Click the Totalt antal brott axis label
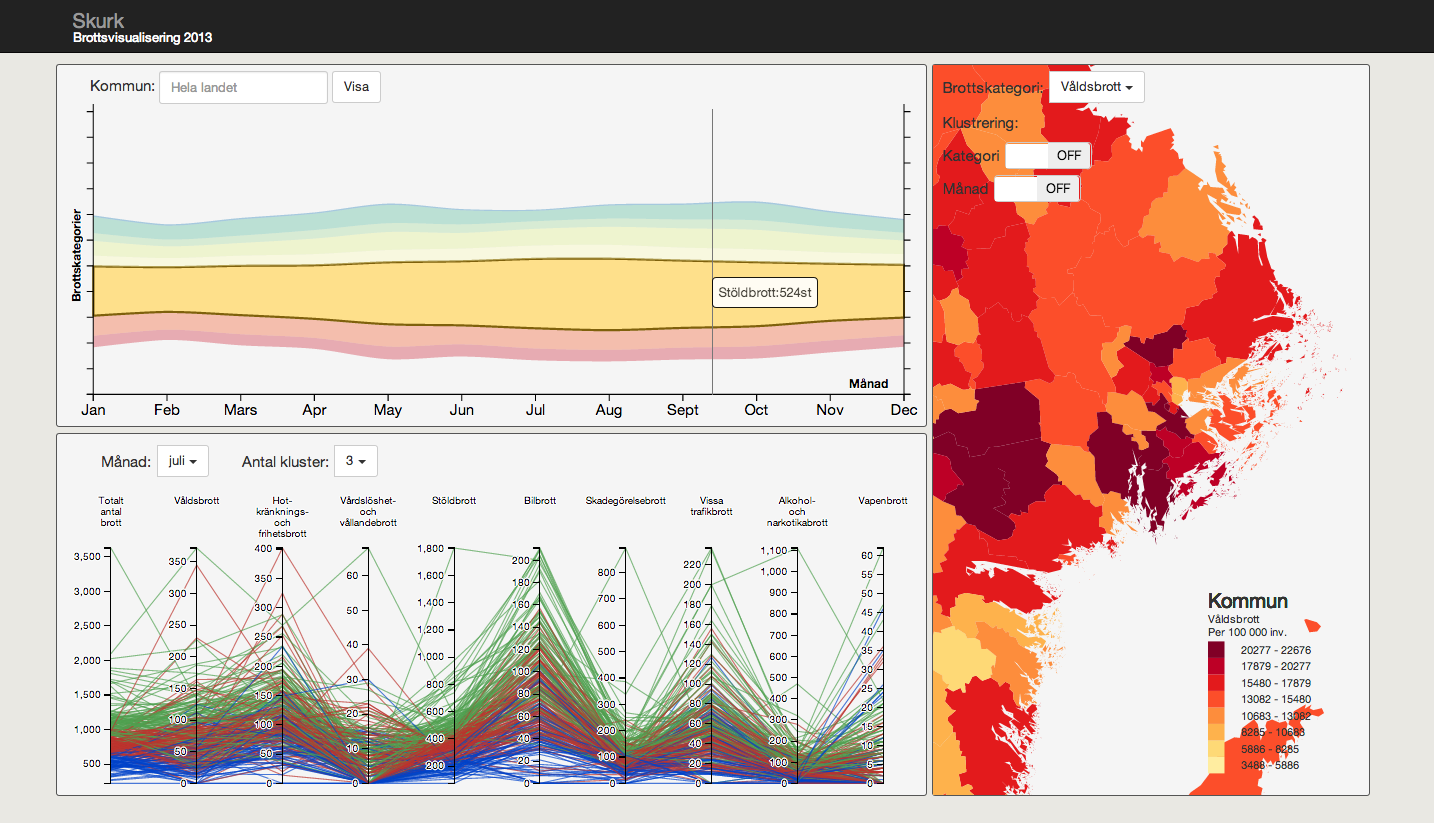 tap(111, 512)
